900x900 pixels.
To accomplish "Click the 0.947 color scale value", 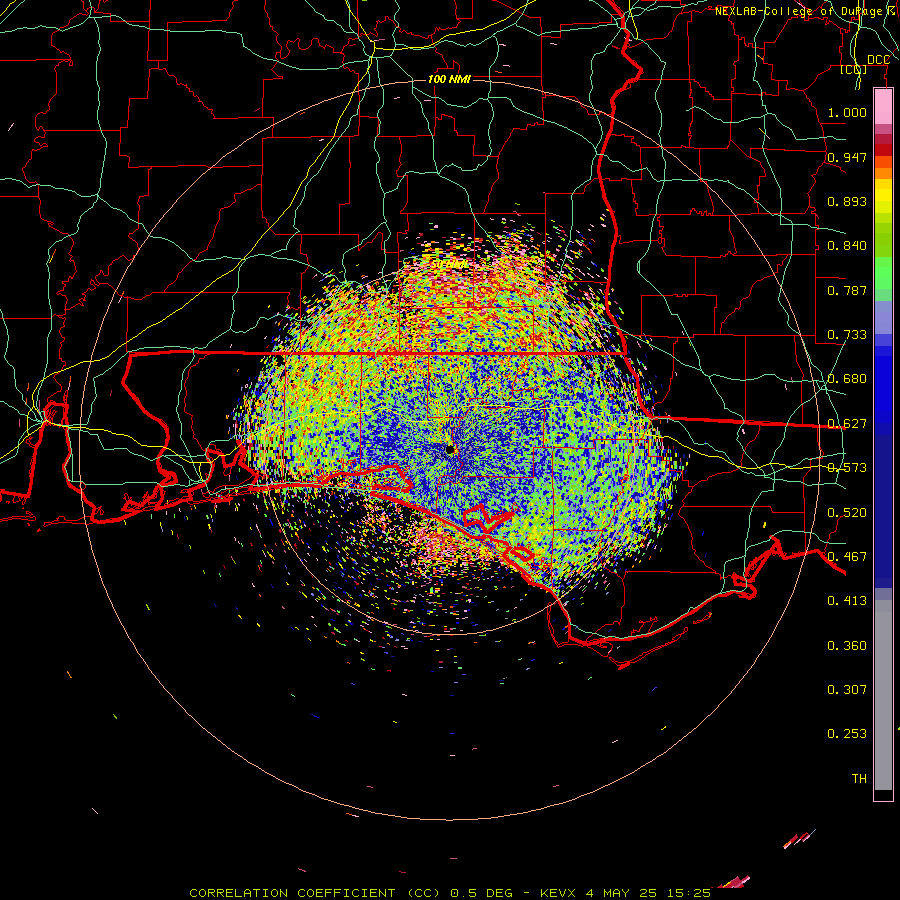I will click(x=847, y=157).
